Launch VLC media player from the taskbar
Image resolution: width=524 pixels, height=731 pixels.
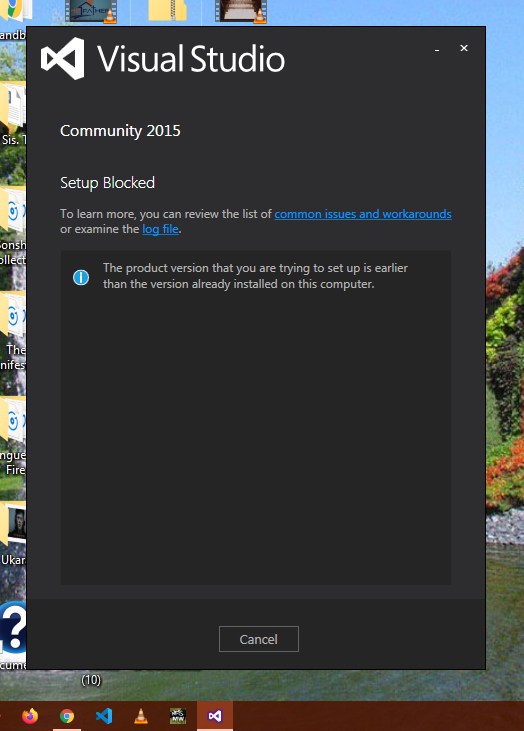(x=141, y=716)
